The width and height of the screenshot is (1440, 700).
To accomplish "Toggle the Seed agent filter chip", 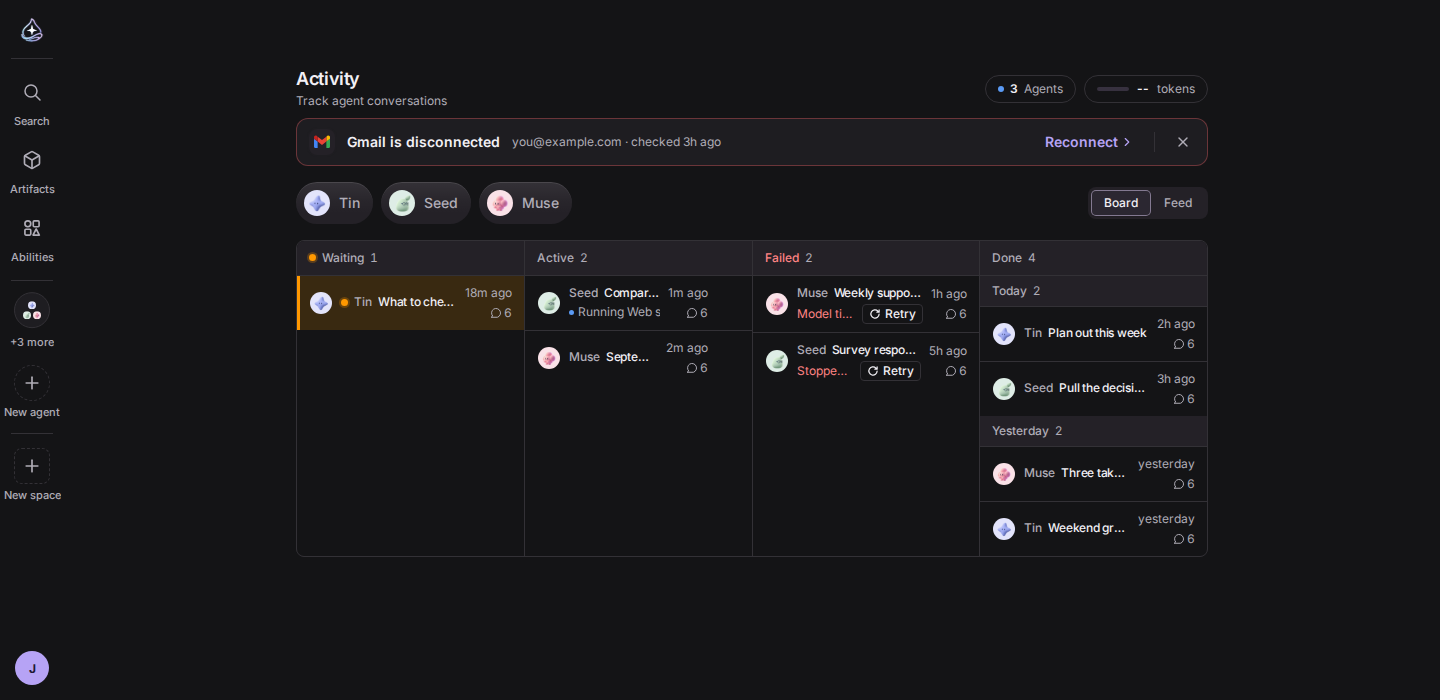I will [x=426, y=203].
